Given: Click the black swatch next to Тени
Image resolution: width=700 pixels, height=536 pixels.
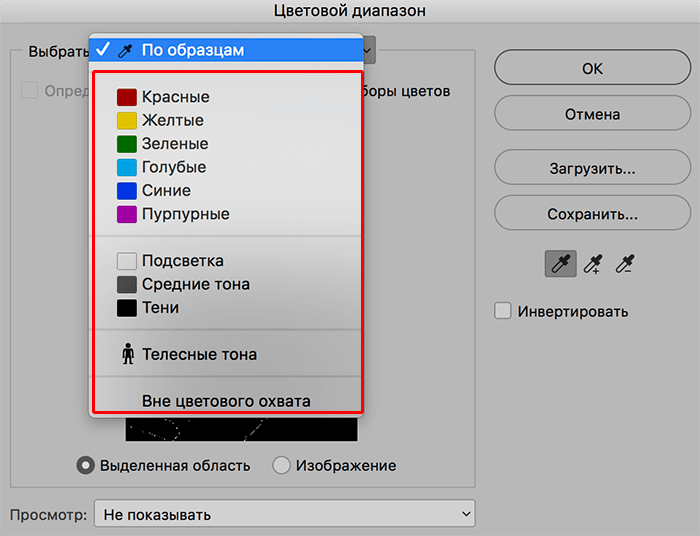Looking at the screenshot, I should [127, 307].
